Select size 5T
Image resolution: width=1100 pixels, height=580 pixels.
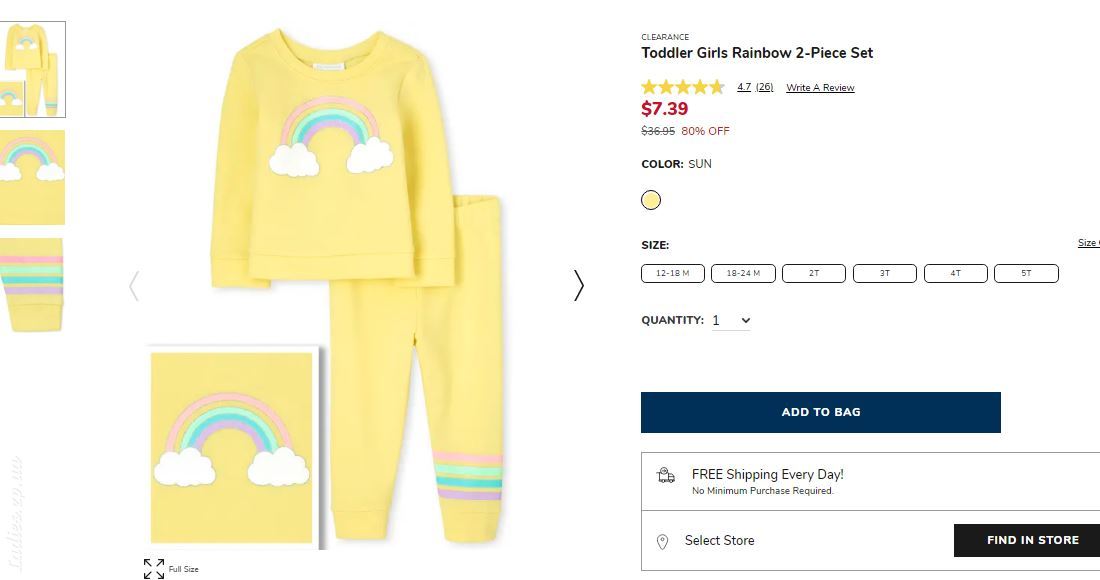point(1026,273)
